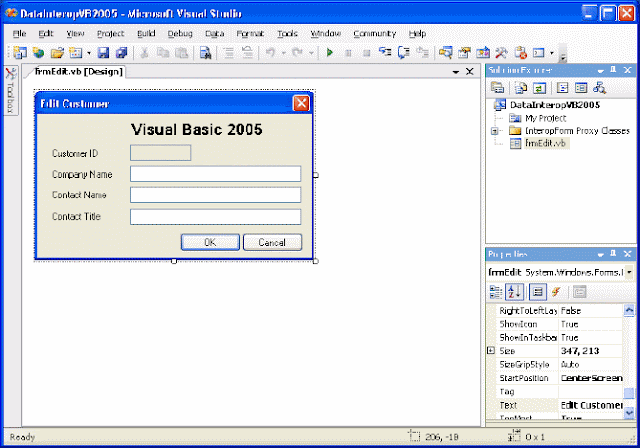Click the OK button on the form
The image size is (640, 448).
tap(210, 242)
